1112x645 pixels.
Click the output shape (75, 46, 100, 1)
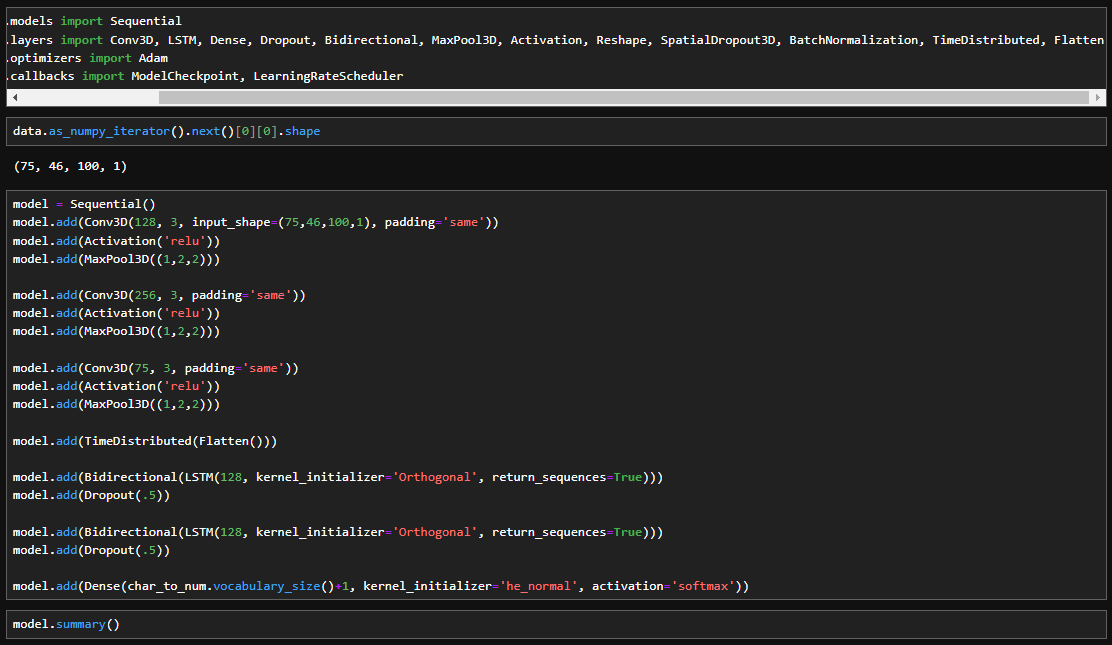point(71,166)
